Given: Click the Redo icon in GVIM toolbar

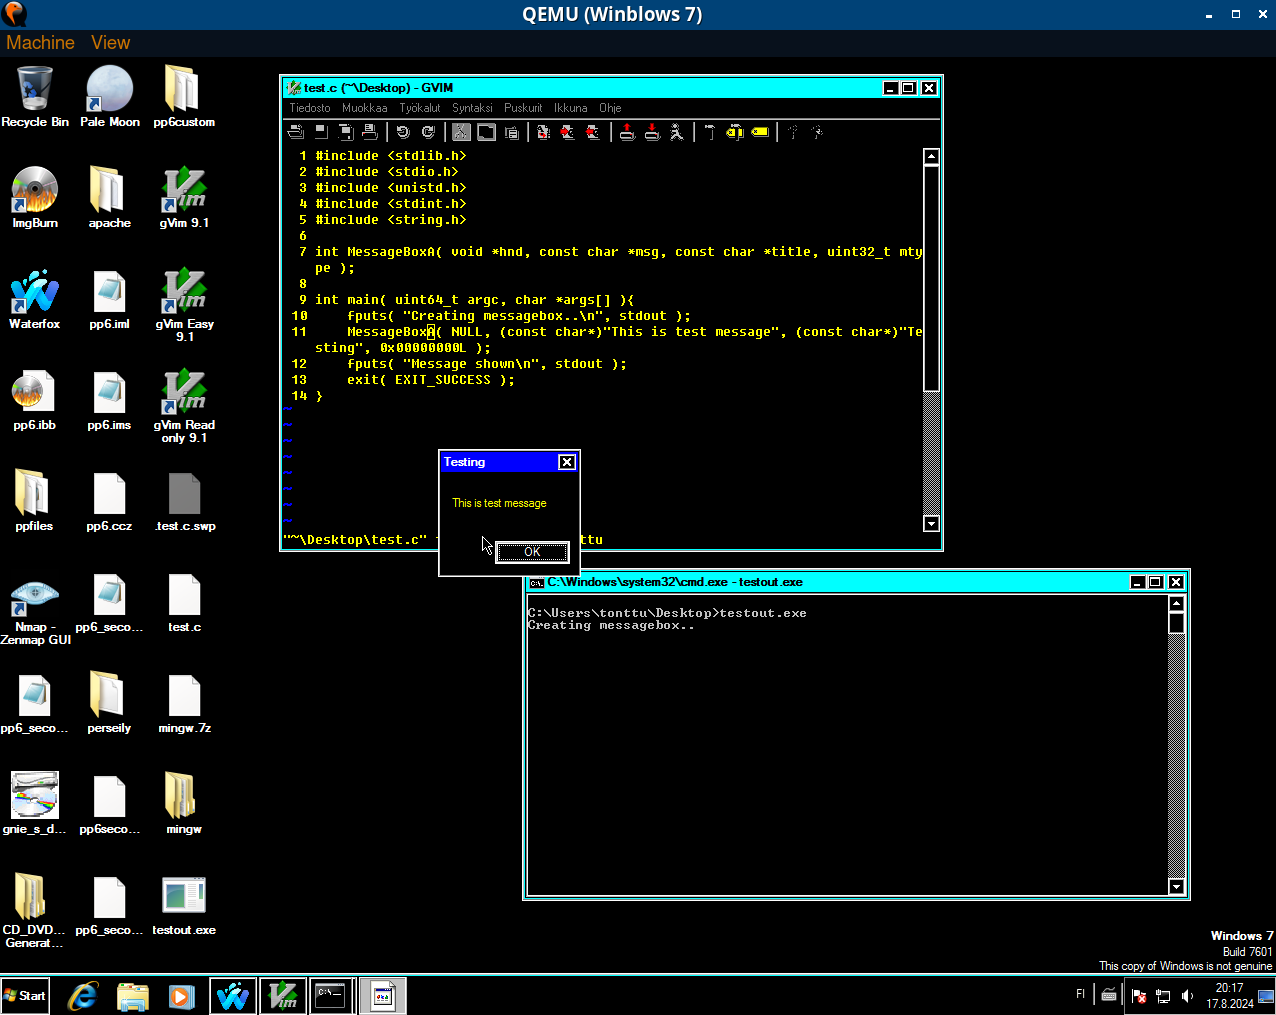Looking at the screenshot, I should tap(428, 132).
